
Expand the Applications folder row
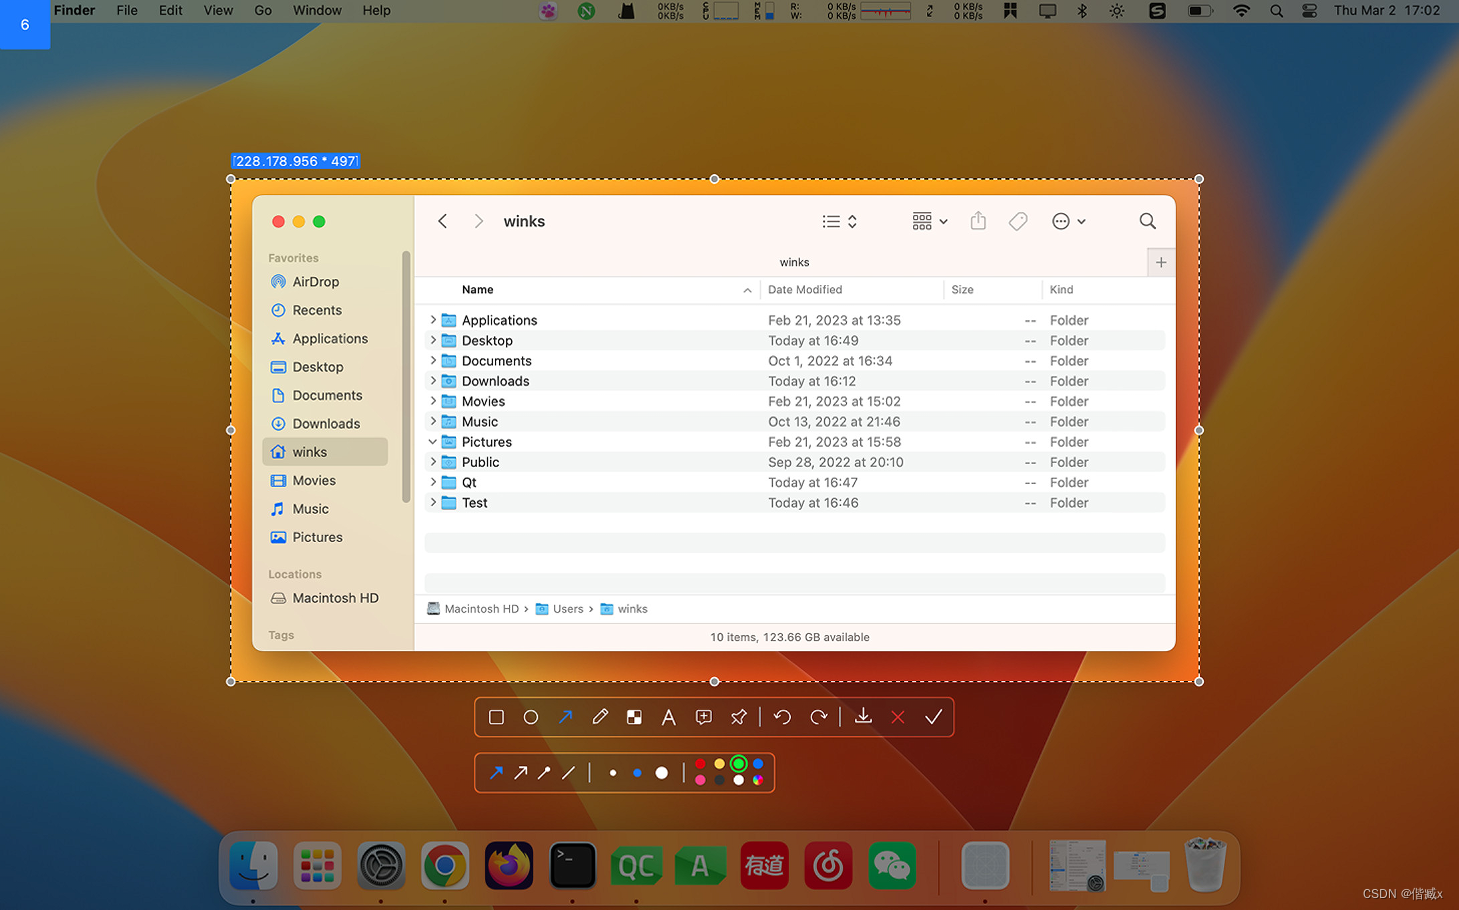[433, 320]
